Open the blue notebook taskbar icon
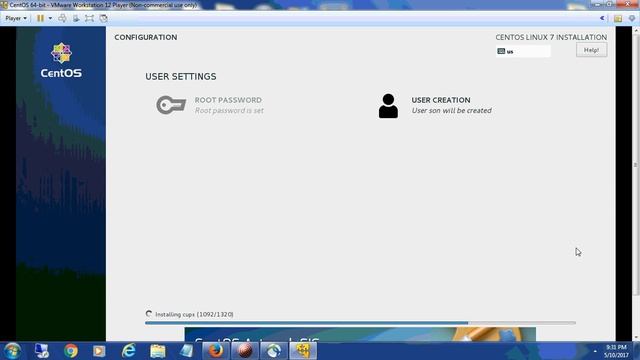 (187, 351)
